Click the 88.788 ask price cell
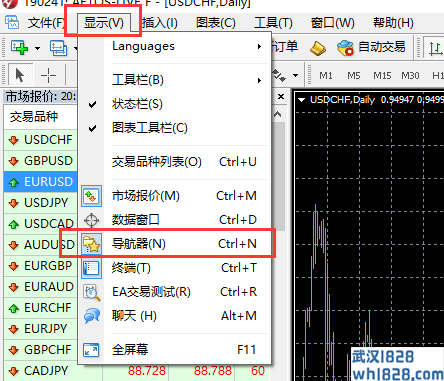The image size is (444, 381). 213,371
